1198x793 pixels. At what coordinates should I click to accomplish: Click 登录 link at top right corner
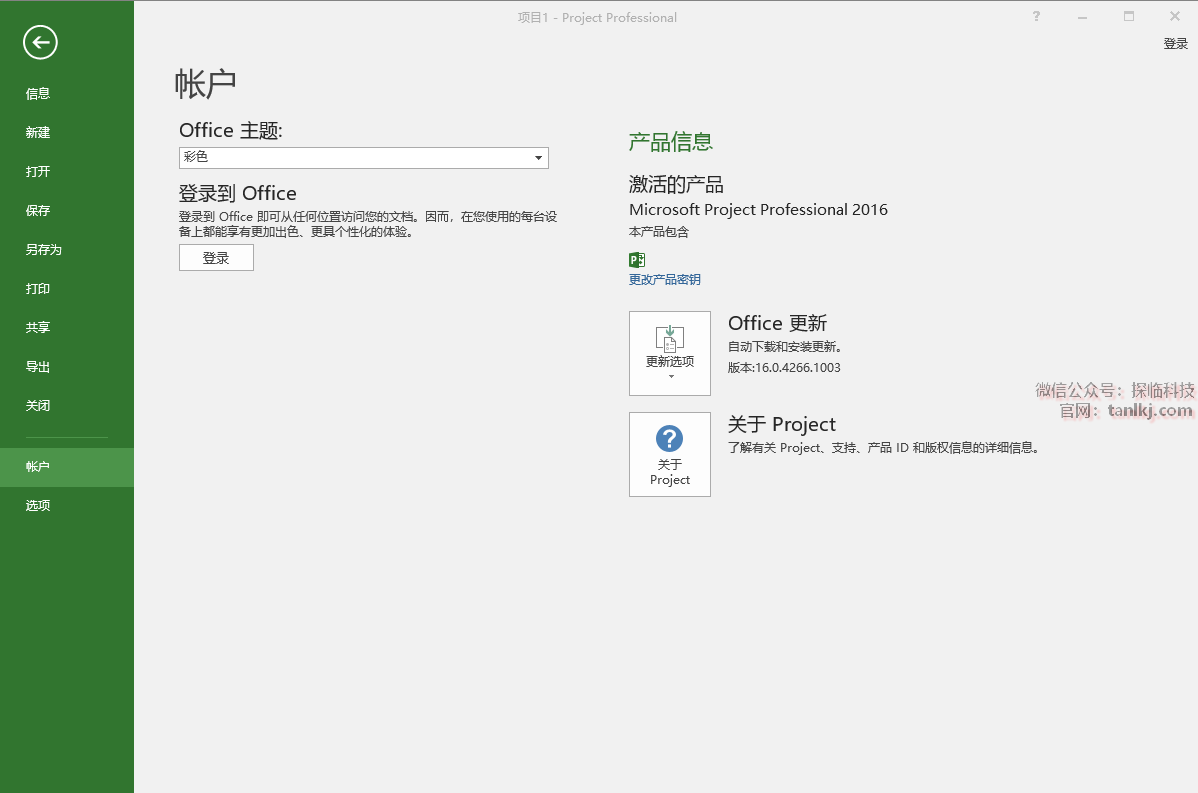coord(1175,44)
